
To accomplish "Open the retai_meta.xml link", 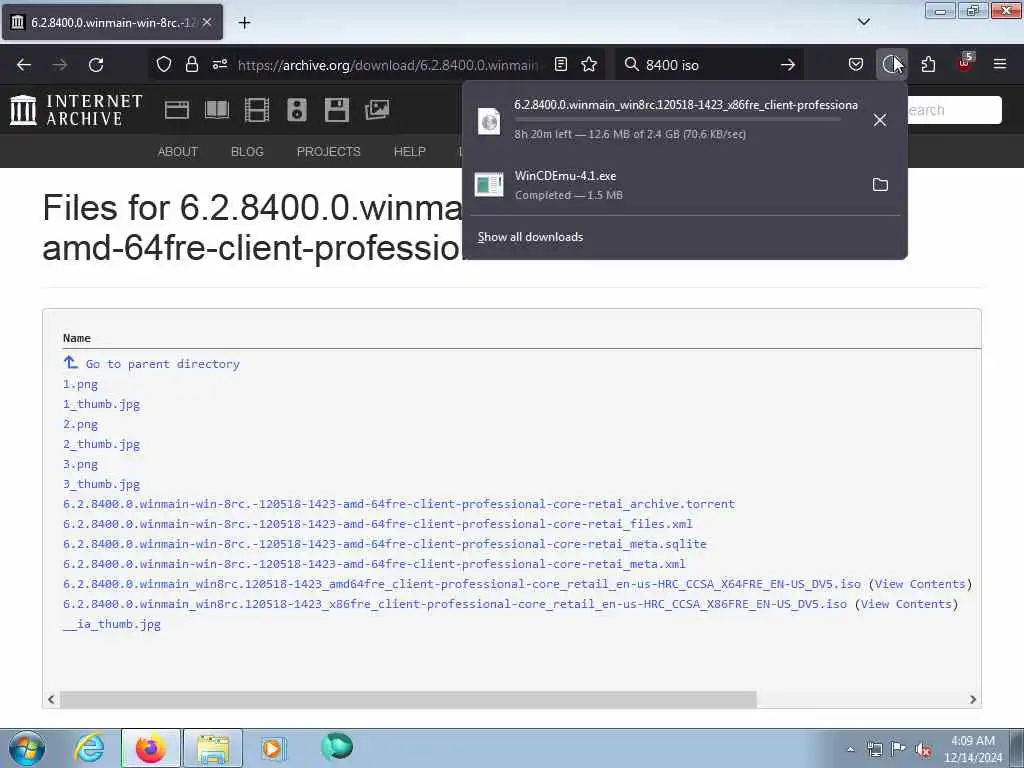I will (x=374, y=564).
